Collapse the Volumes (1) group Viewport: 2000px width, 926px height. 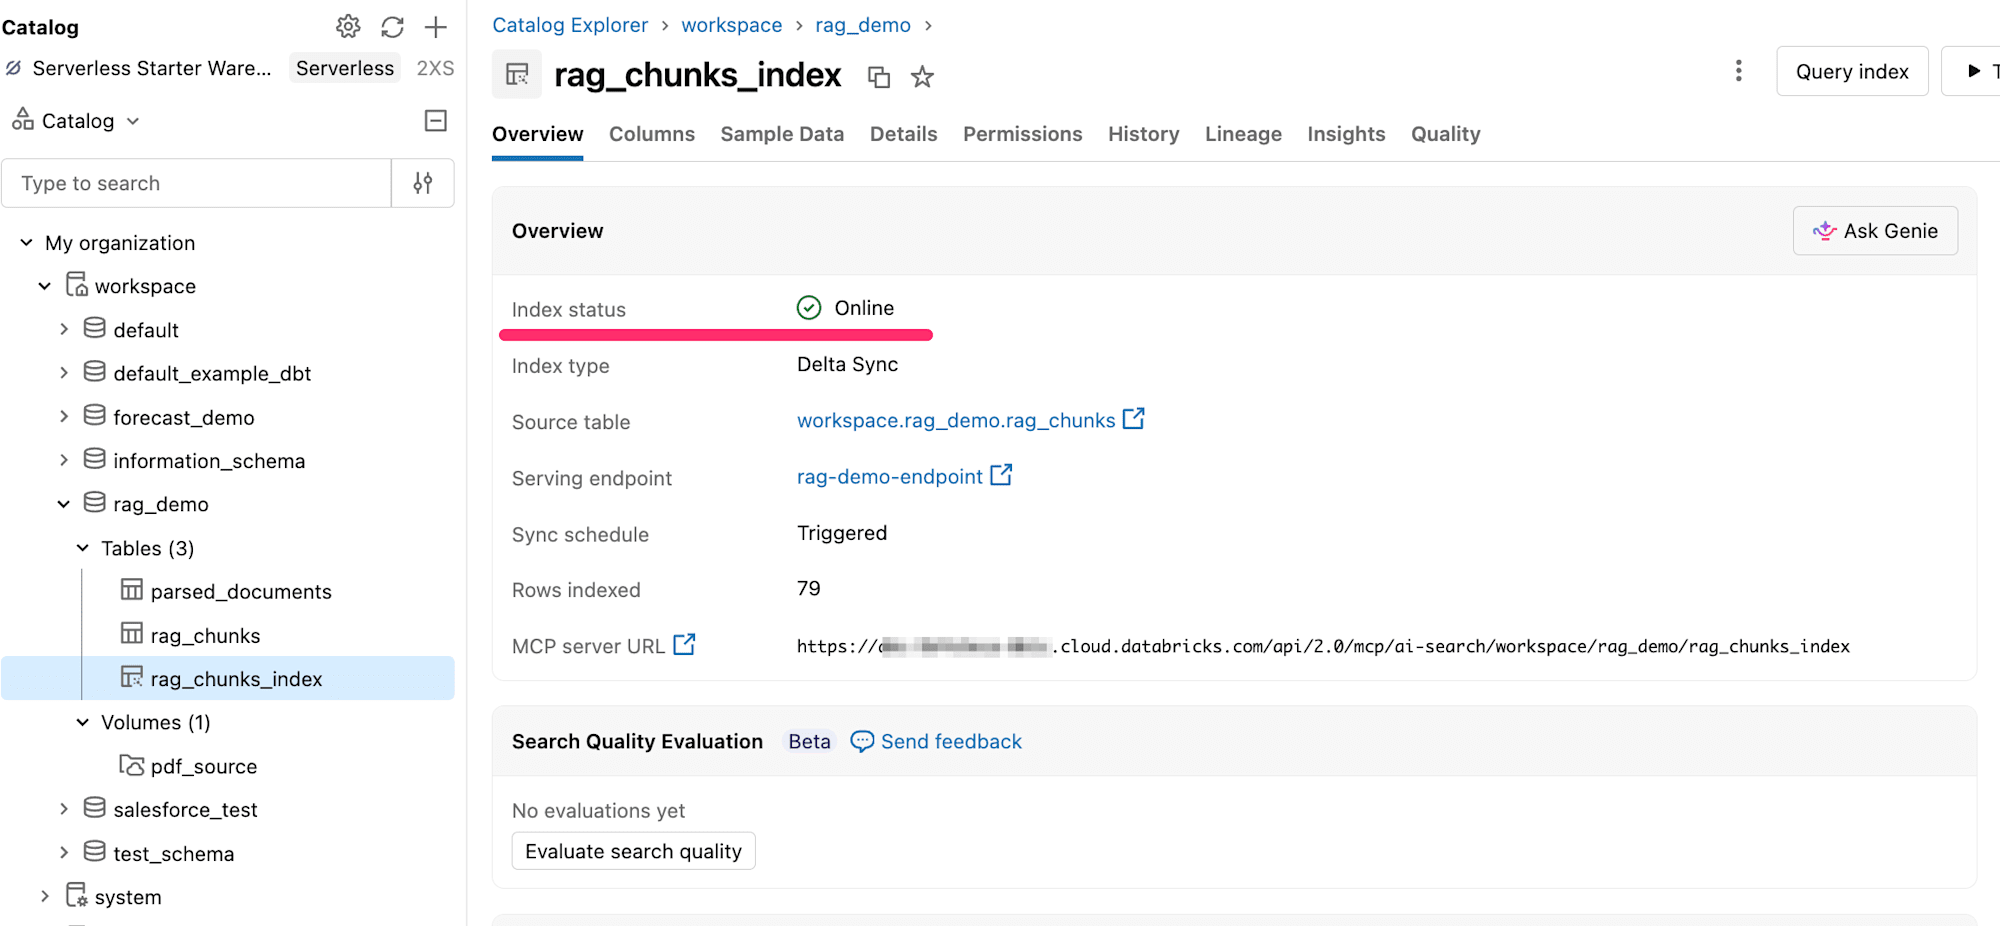point(83,722)
